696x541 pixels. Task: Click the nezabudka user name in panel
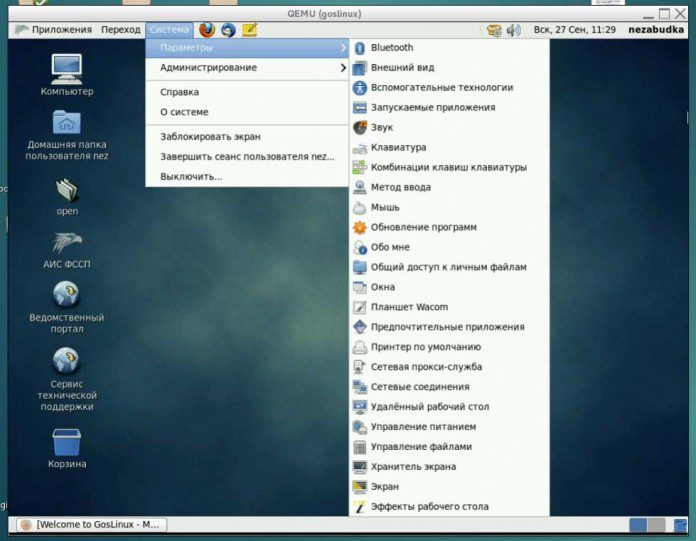click(x=656, y=30)
